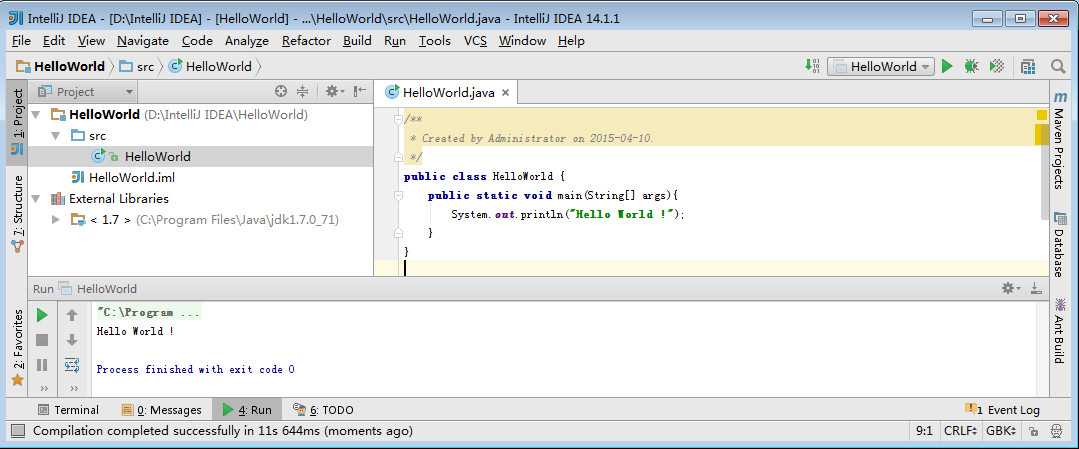1079x449 pixels.
Task: Click src in the navigation breadcrumb
Action: click(137, 67)
